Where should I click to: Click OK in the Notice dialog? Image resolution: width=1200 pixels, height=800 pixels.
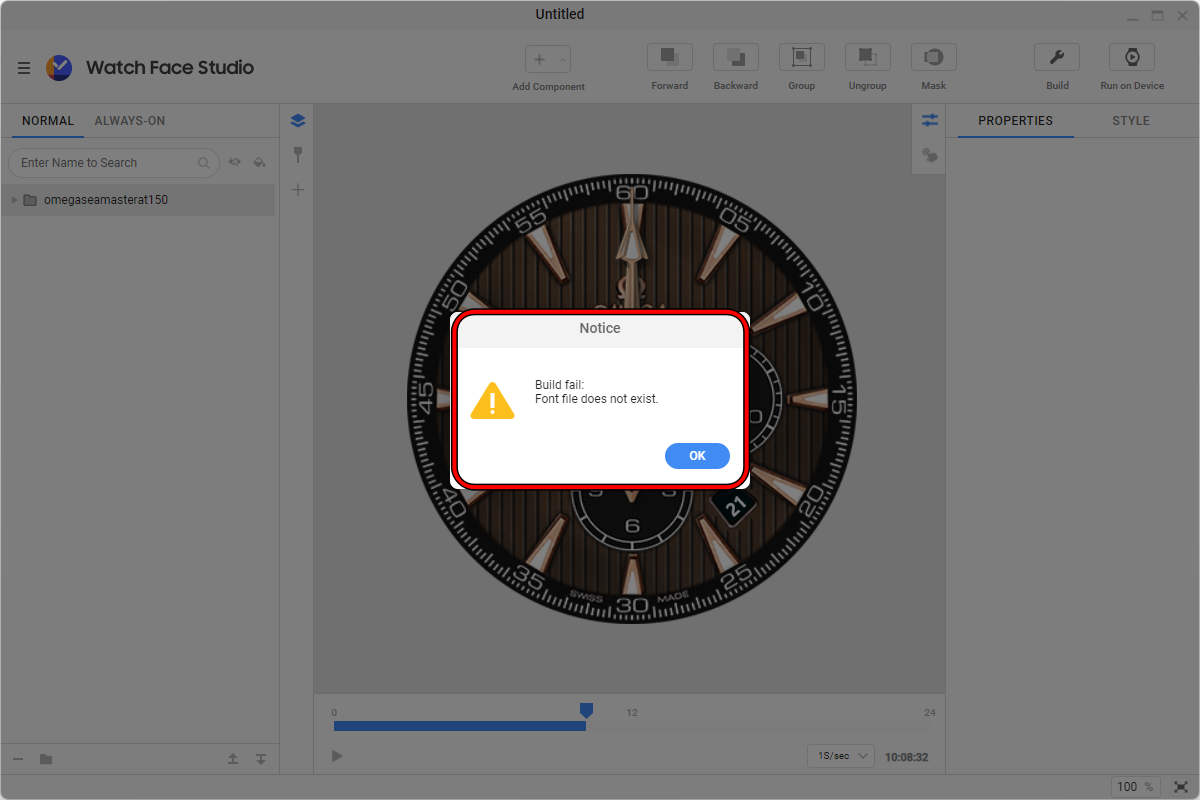pyautogui.click(x=697, y=456)
